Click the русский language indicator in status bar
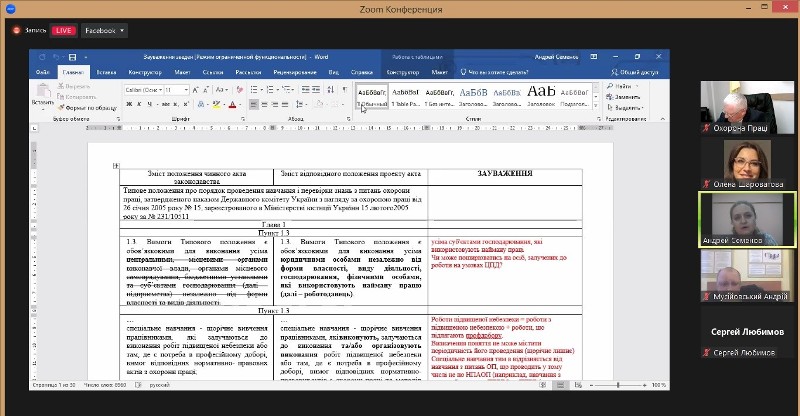 159,385
